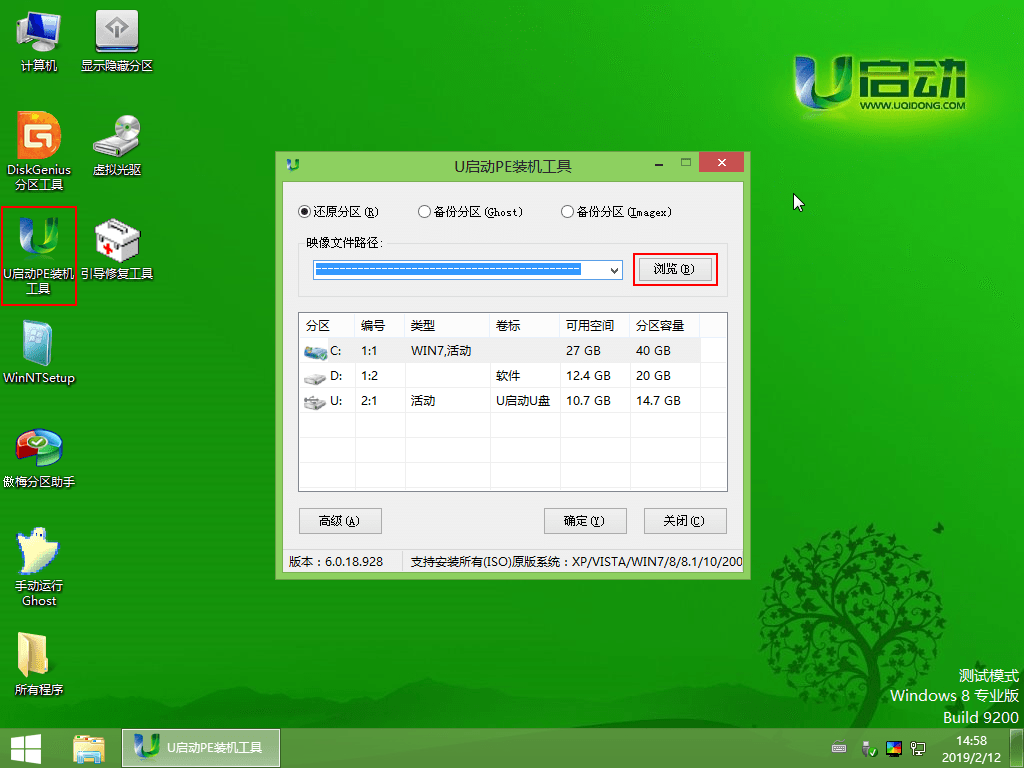Screen dimensions: 1024x768
Task: Expand the image file path dropdown
Action: (x=614, y=270)
